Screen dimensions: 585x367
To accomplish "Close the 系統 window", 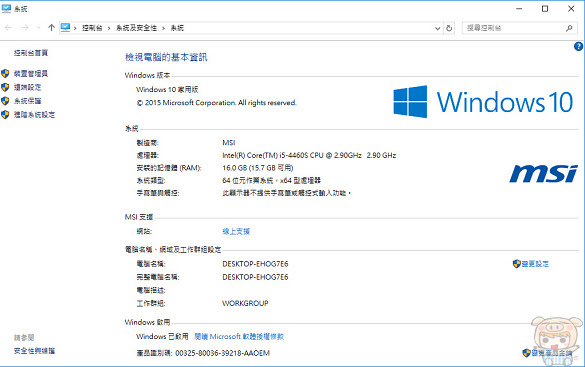I will click(x=571, y=9).
